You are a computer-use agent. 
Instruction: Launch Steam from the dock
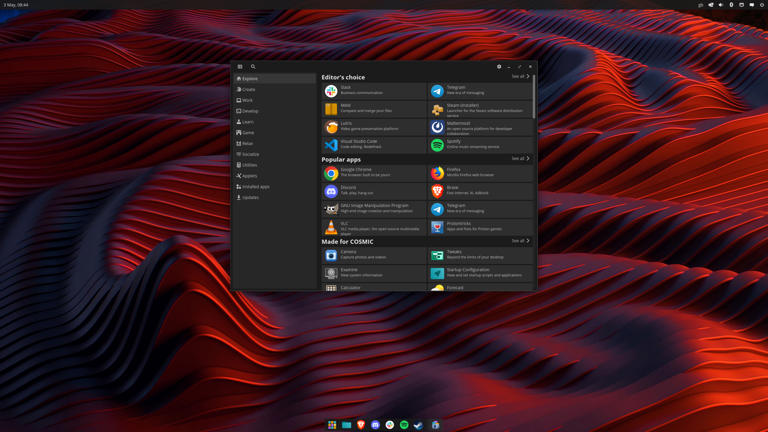click(418, 425)
